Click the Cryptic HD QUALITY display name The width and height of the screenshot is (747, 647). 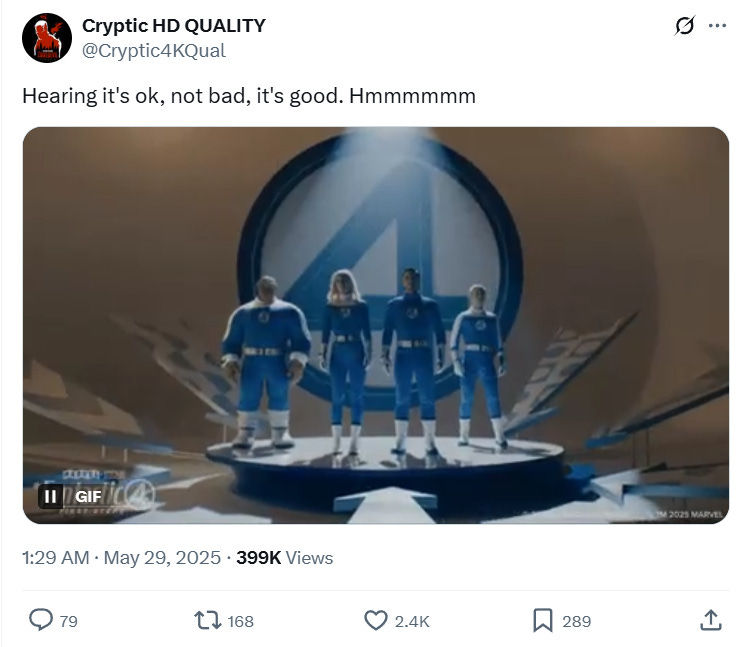tap(173, 26)
